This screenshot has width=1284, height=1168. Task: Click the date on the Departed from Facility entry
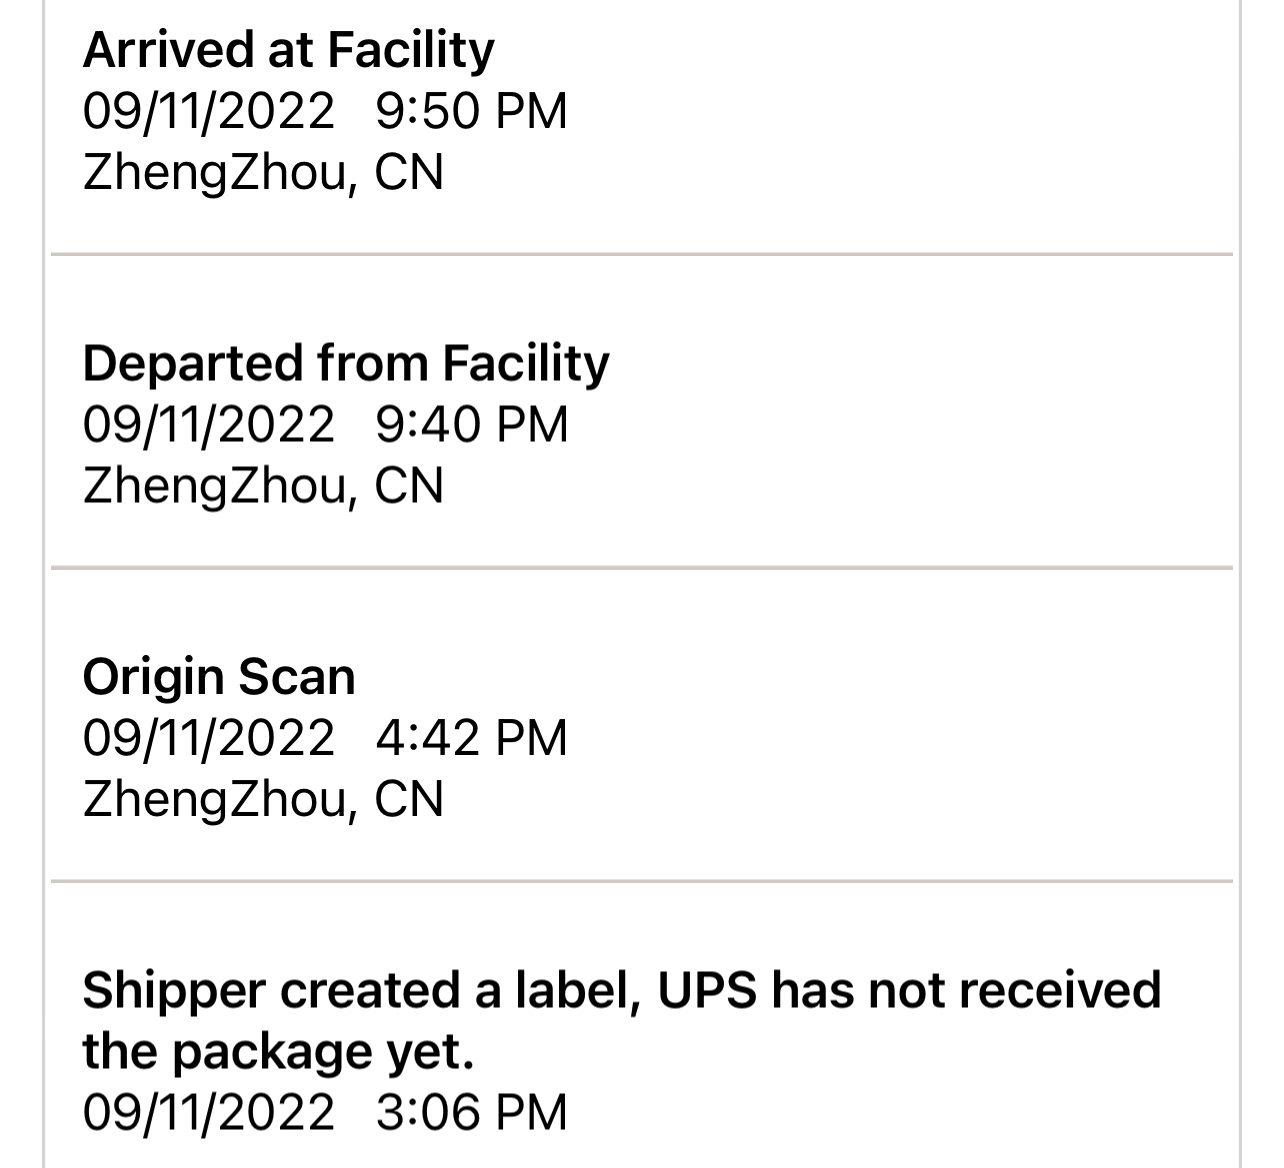coord(208,424)
